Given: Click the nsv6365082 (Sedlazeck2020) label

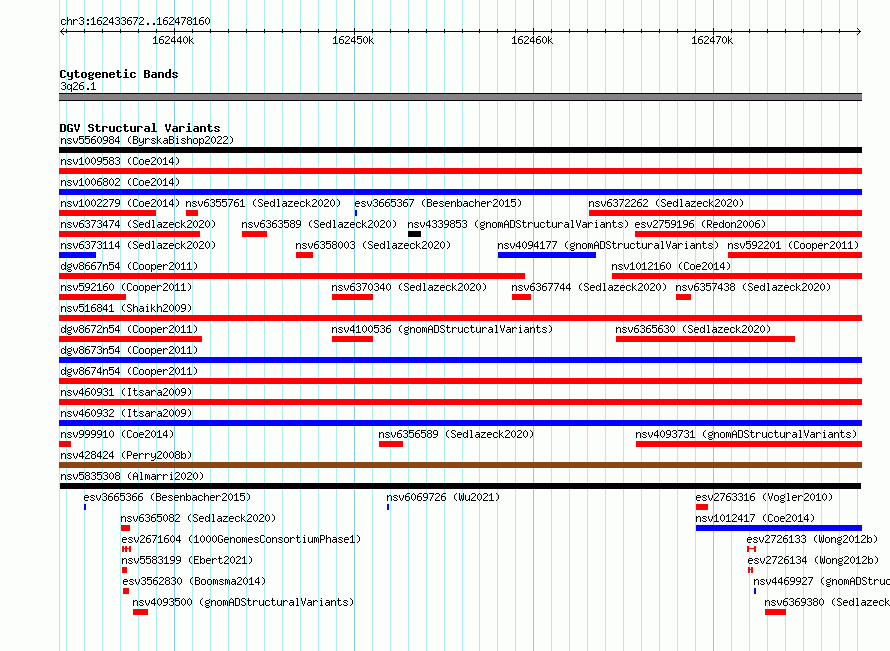Looking at the screenshot, I should [198, 518].
